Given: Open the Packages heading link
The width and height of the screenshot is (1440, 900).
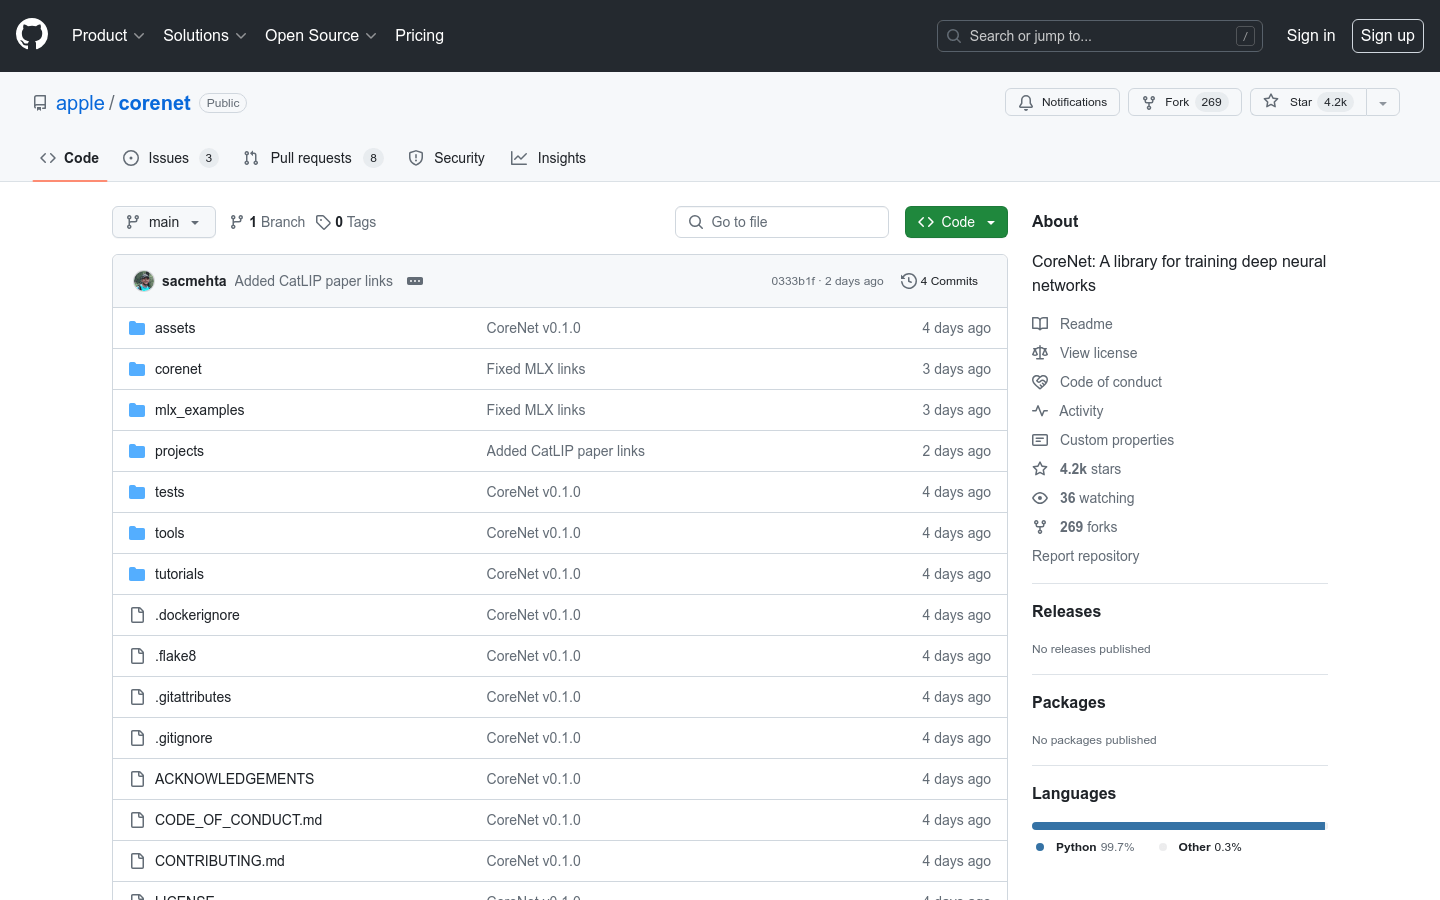Looking at the screenshot, I should tap(1068, 702).
